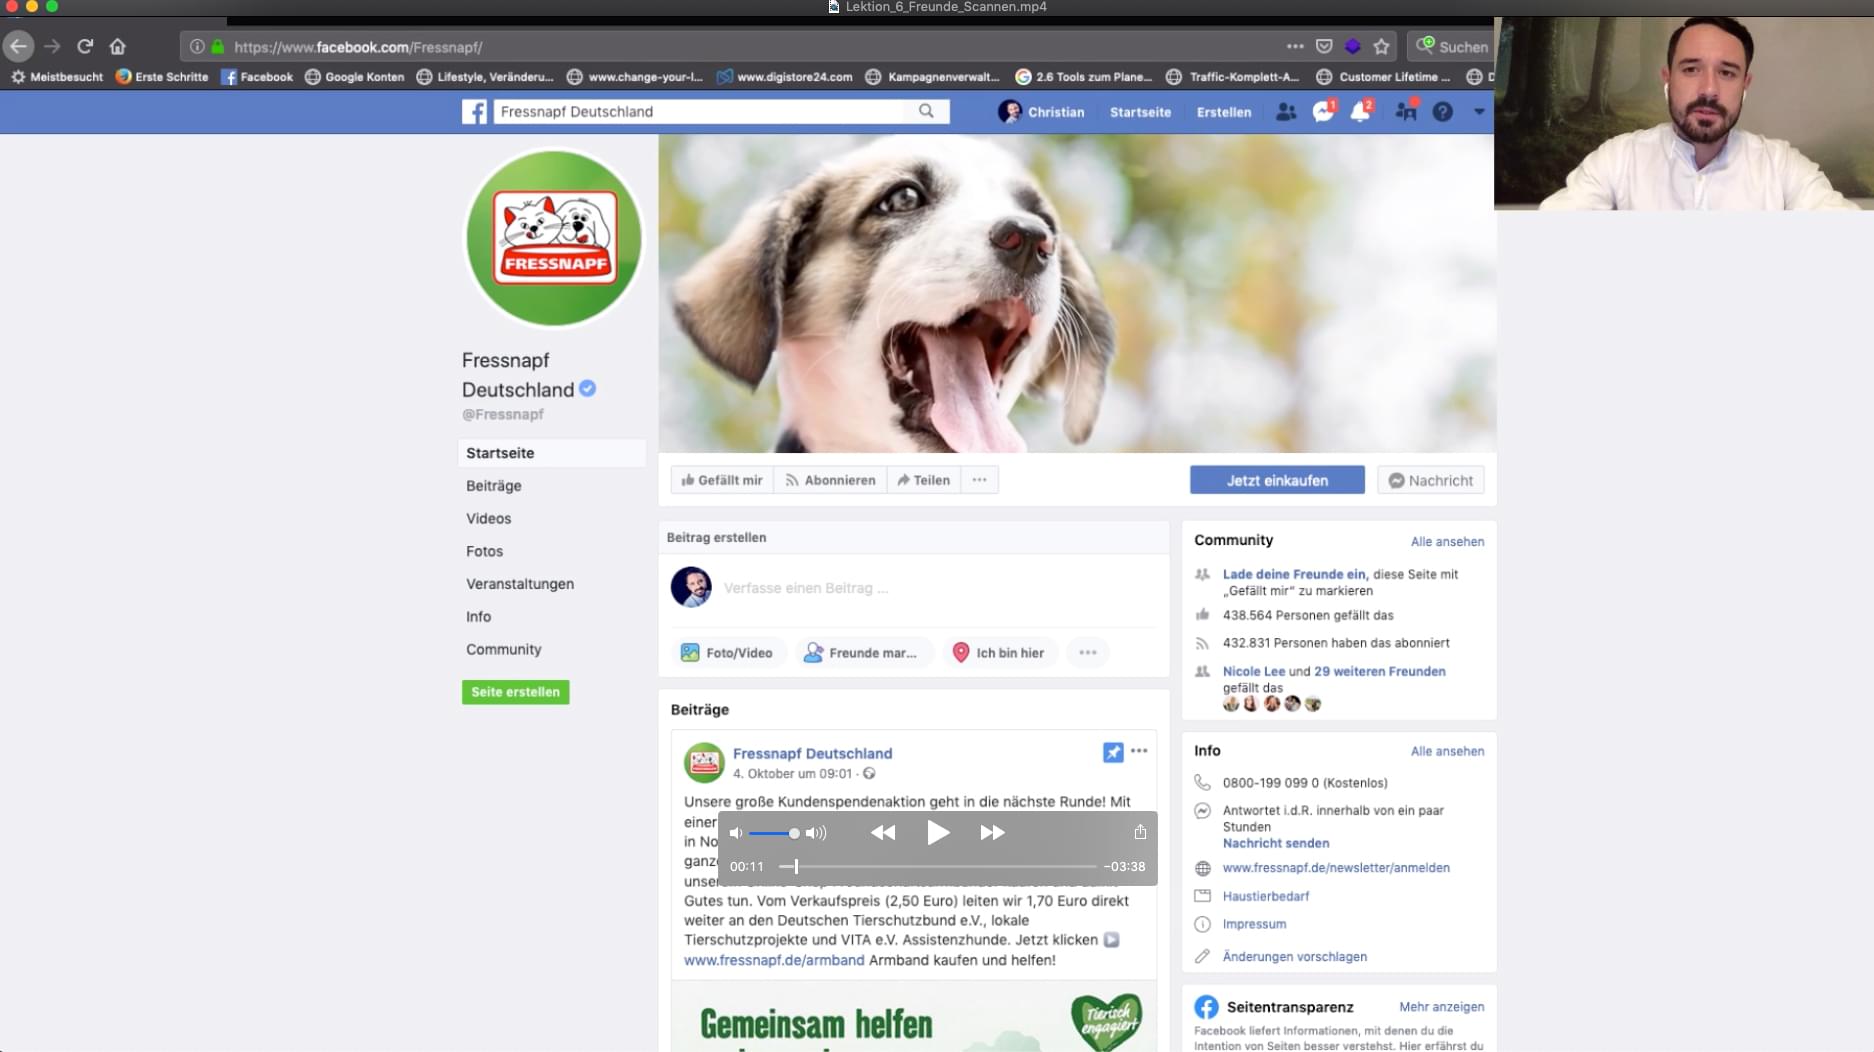The height and width of the screenshot is (1052, 1874).
Task: Click the fast-forward button in video player
Action: [x=992, y=832]
